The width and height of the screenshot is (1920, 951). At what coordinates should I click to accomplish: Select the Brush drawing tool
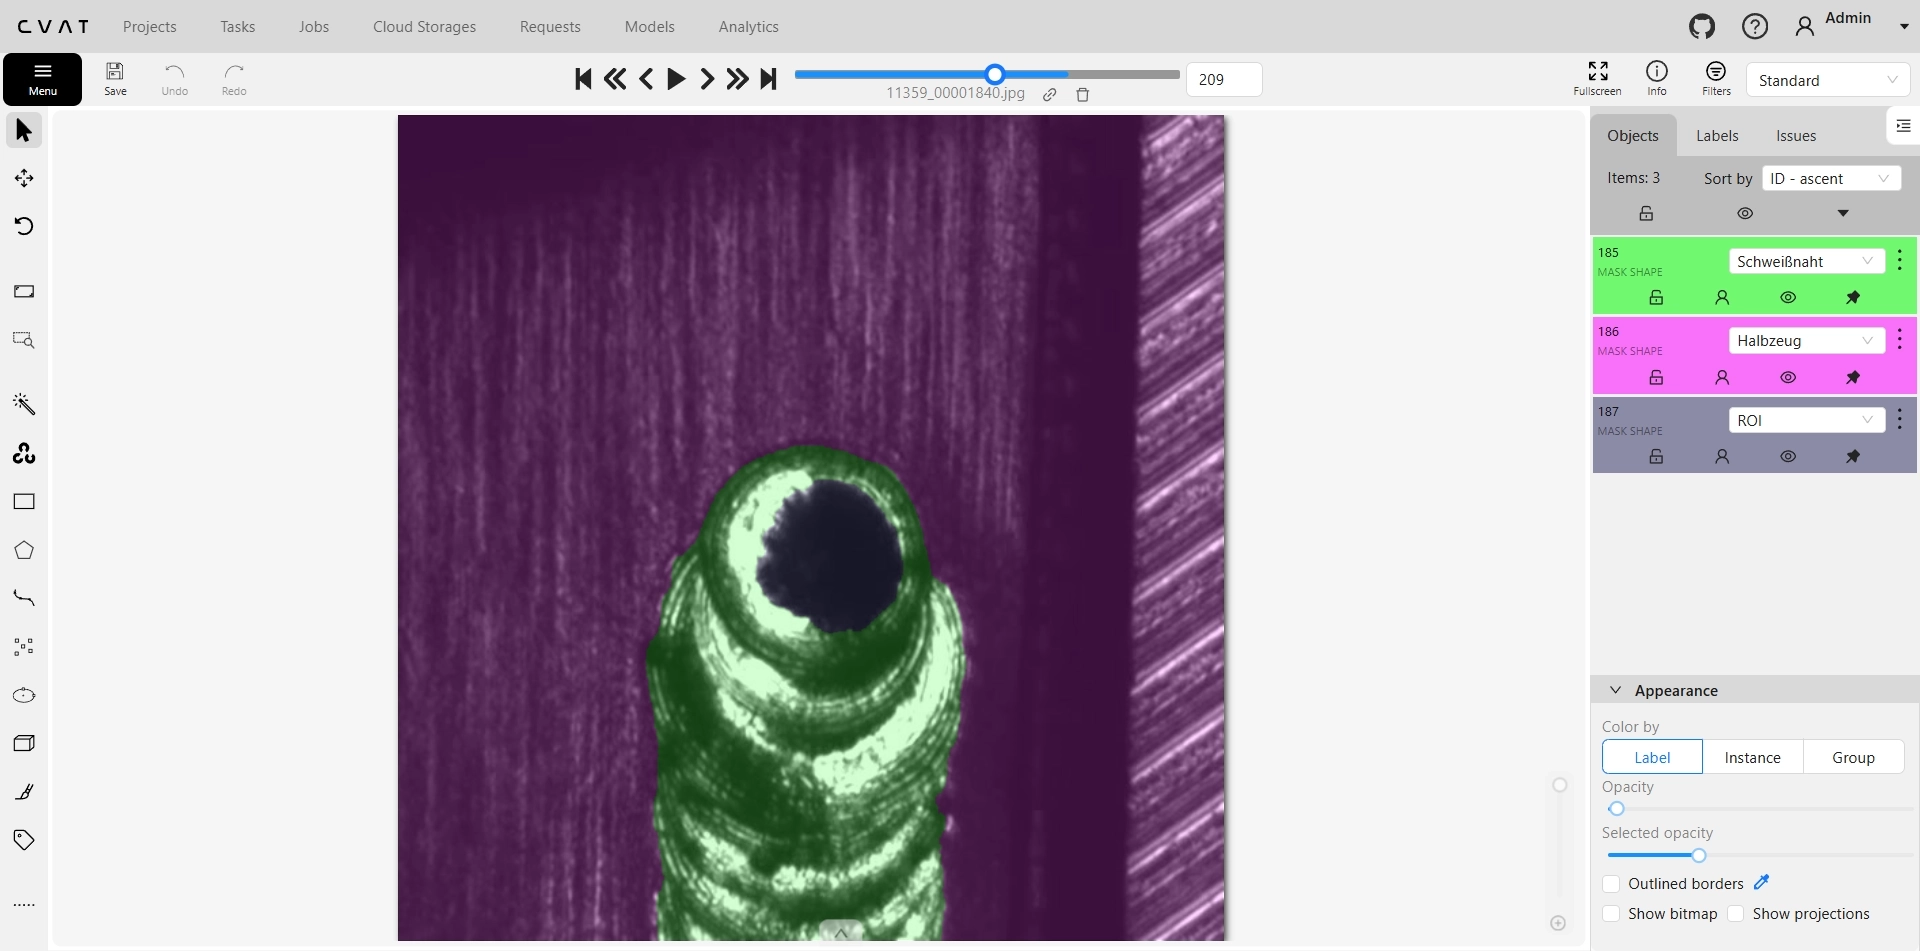tap(23, 791)
